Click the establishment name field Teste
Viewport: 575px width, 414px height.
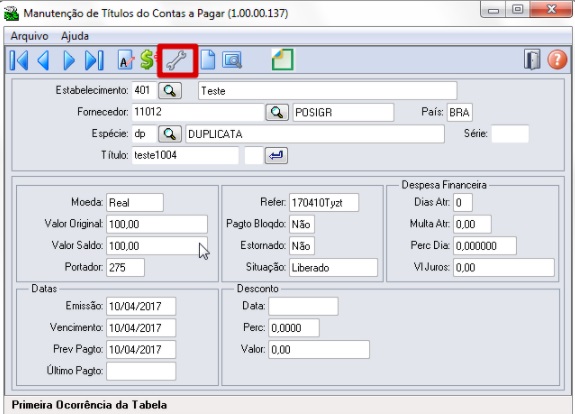point(327,91)
